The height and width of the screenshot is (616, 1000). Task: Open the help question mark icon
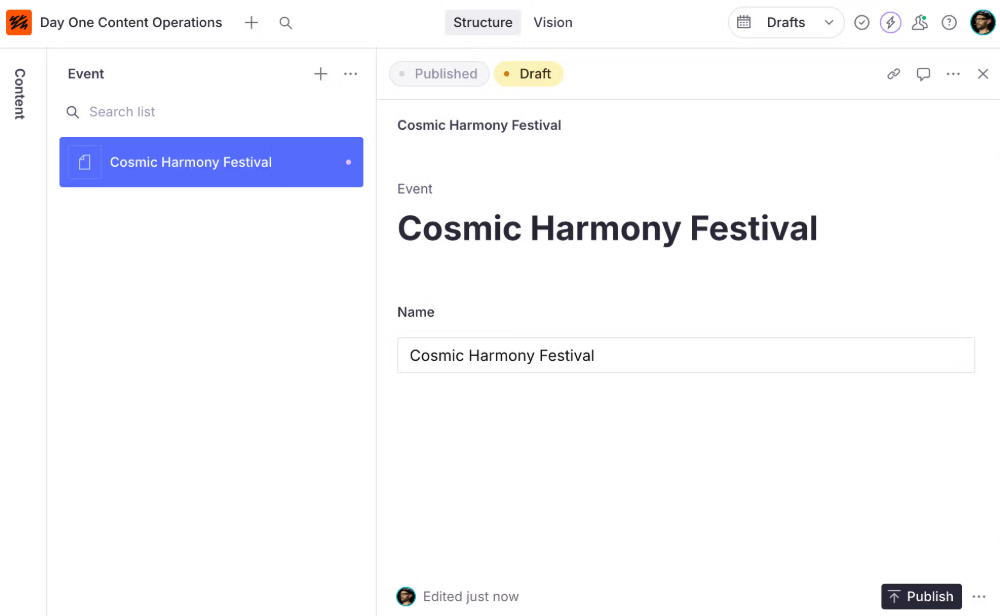click(x=949, y=23)
